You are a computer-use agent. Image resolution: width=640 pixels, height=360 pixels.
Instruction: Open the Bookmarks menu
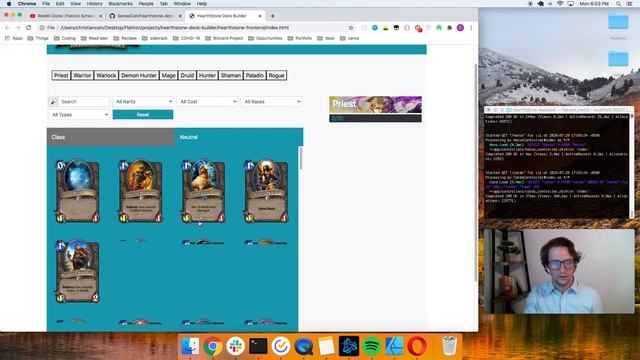(120, 4)
